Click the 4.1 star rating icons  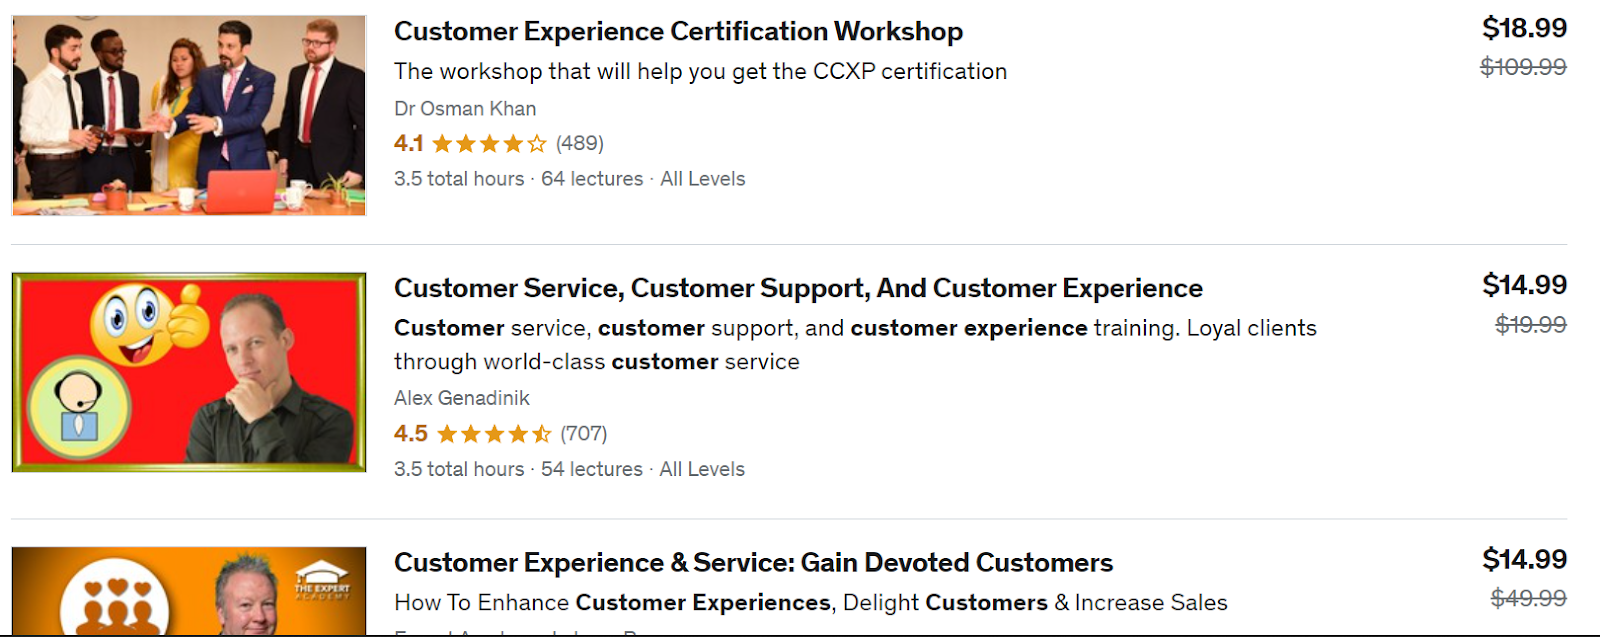489,144
